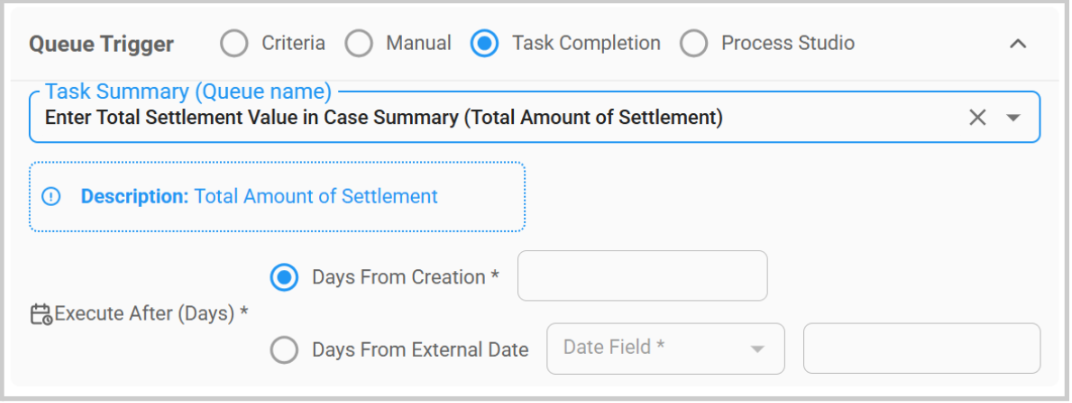Click the Execute After (Days) label
The image size is (1072, 403).
[150, 313]
